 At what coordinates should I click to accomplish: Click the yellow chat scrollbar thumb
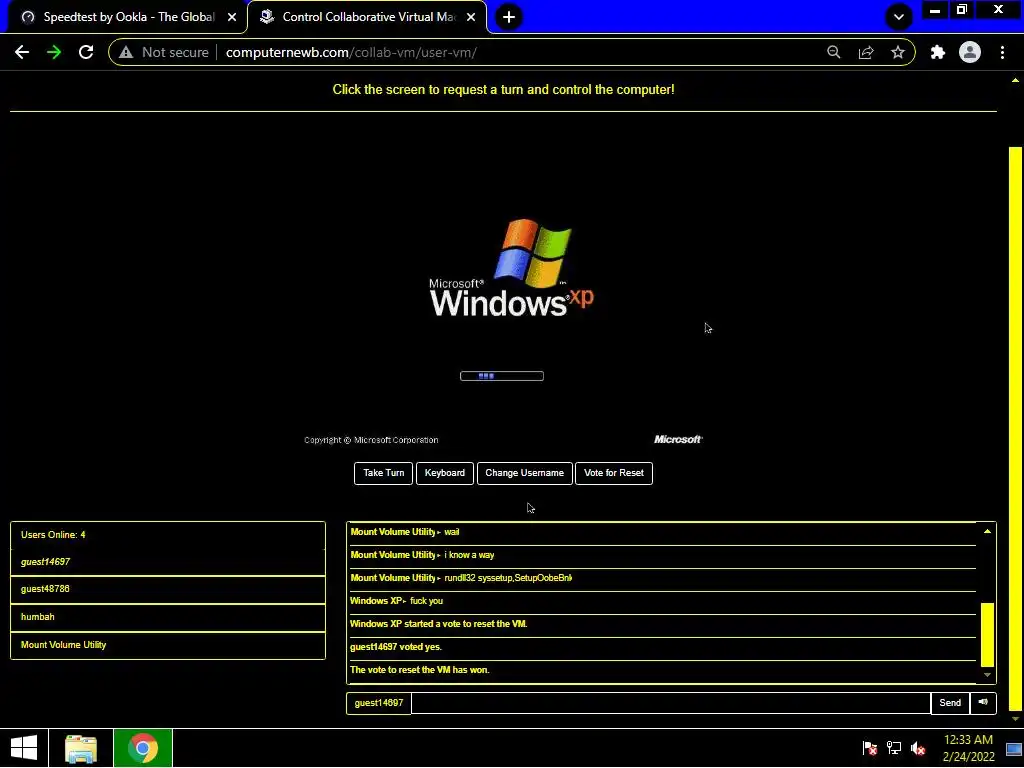pos(987,634)
